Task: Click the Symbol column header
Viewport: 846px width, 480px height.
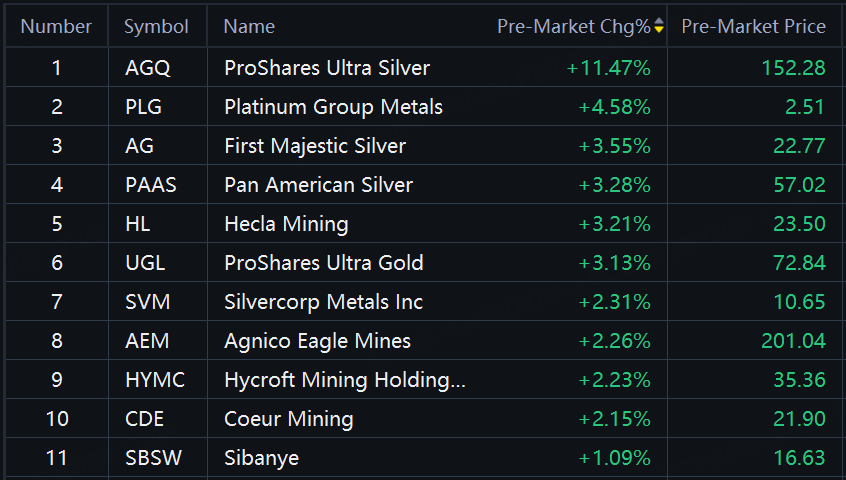Action: (x=156, y=27)
